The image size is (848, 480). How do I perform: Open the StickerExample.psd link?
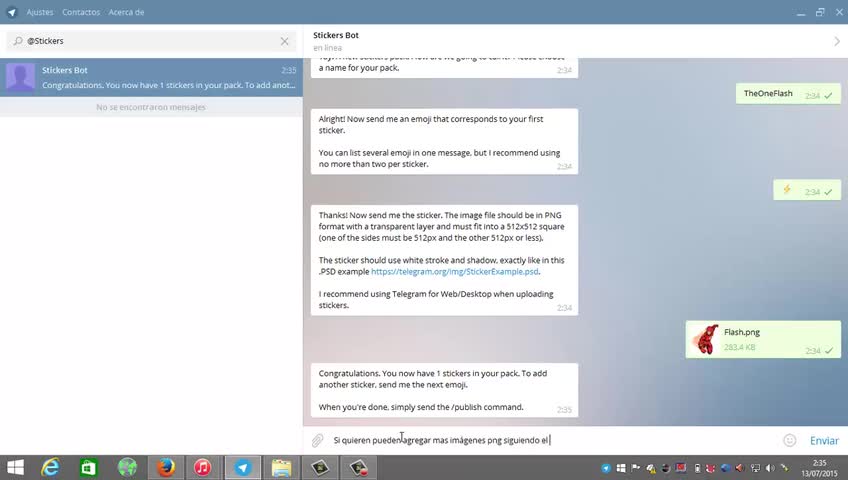click(x=455, y=271)
